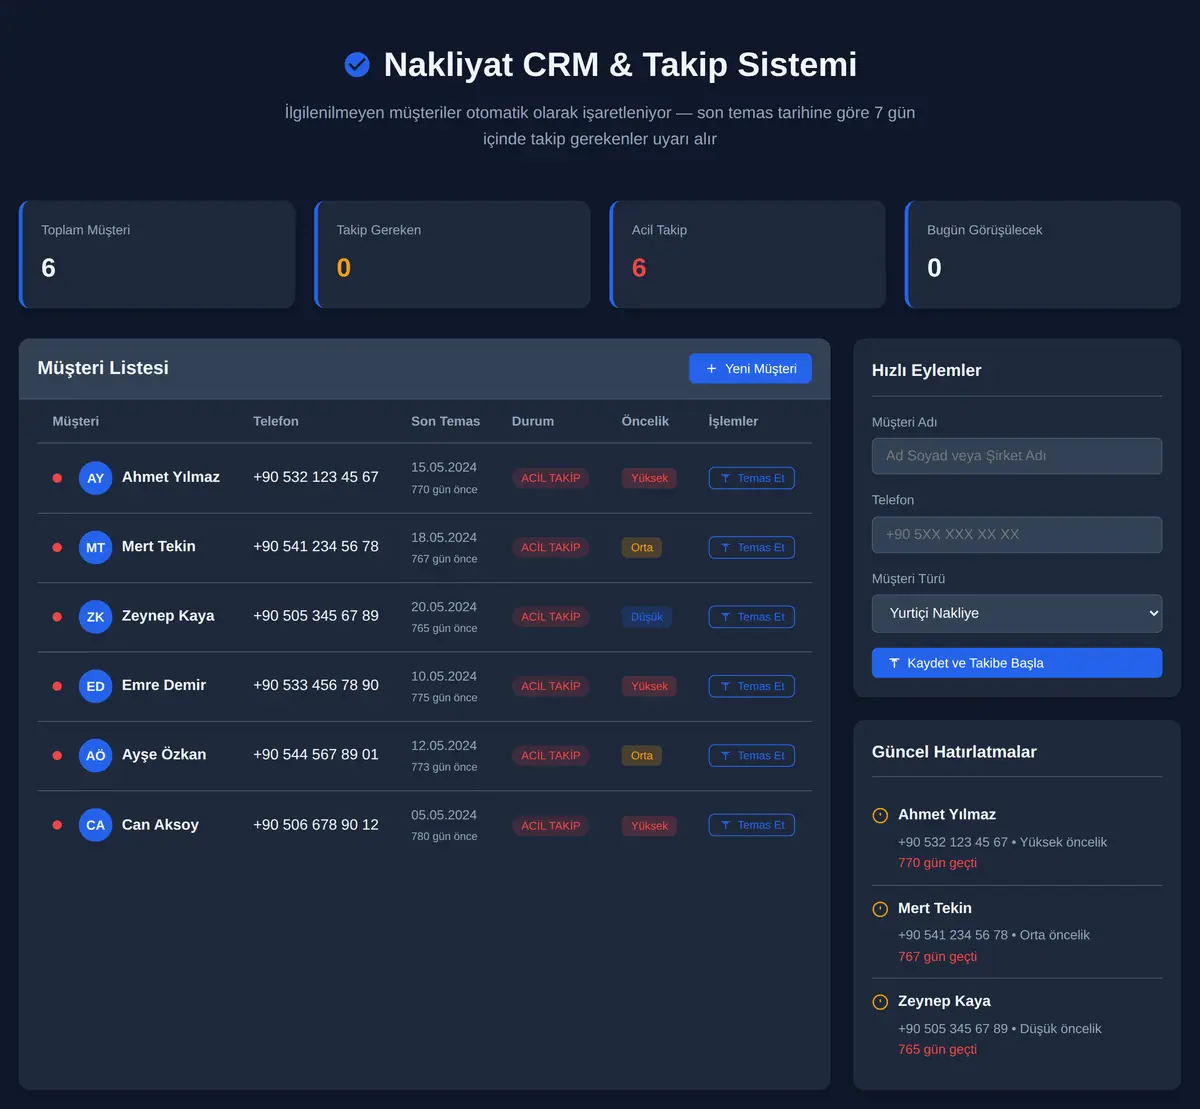
Task: Click Düşük priority badge for Zeynep Kaya
Action: click(647, 617)
